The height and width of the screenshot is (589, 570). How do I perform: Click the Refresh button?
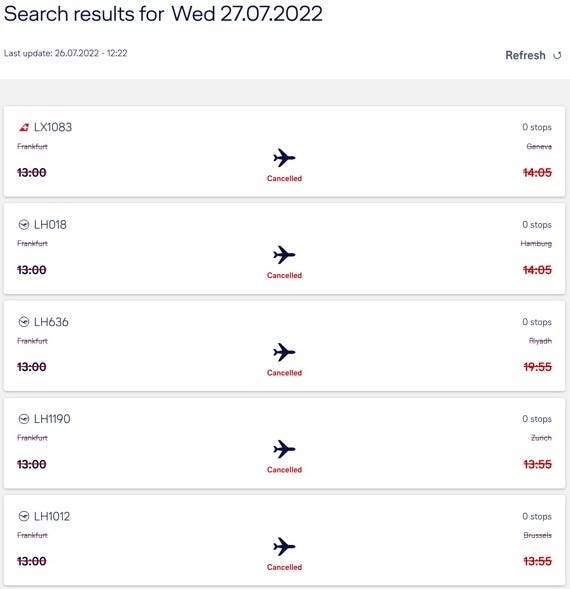pyautogui.click(x=533, y=55)
